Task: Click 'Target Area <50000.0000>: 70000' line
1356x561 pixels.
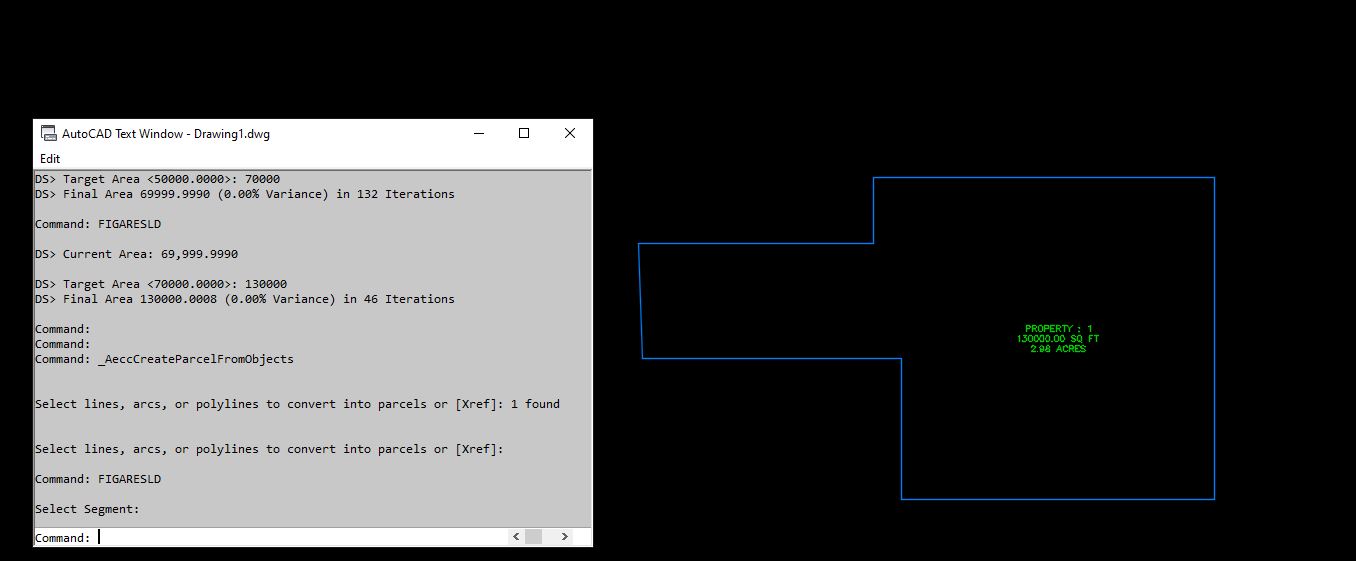Action: click(x=157, y=179)
